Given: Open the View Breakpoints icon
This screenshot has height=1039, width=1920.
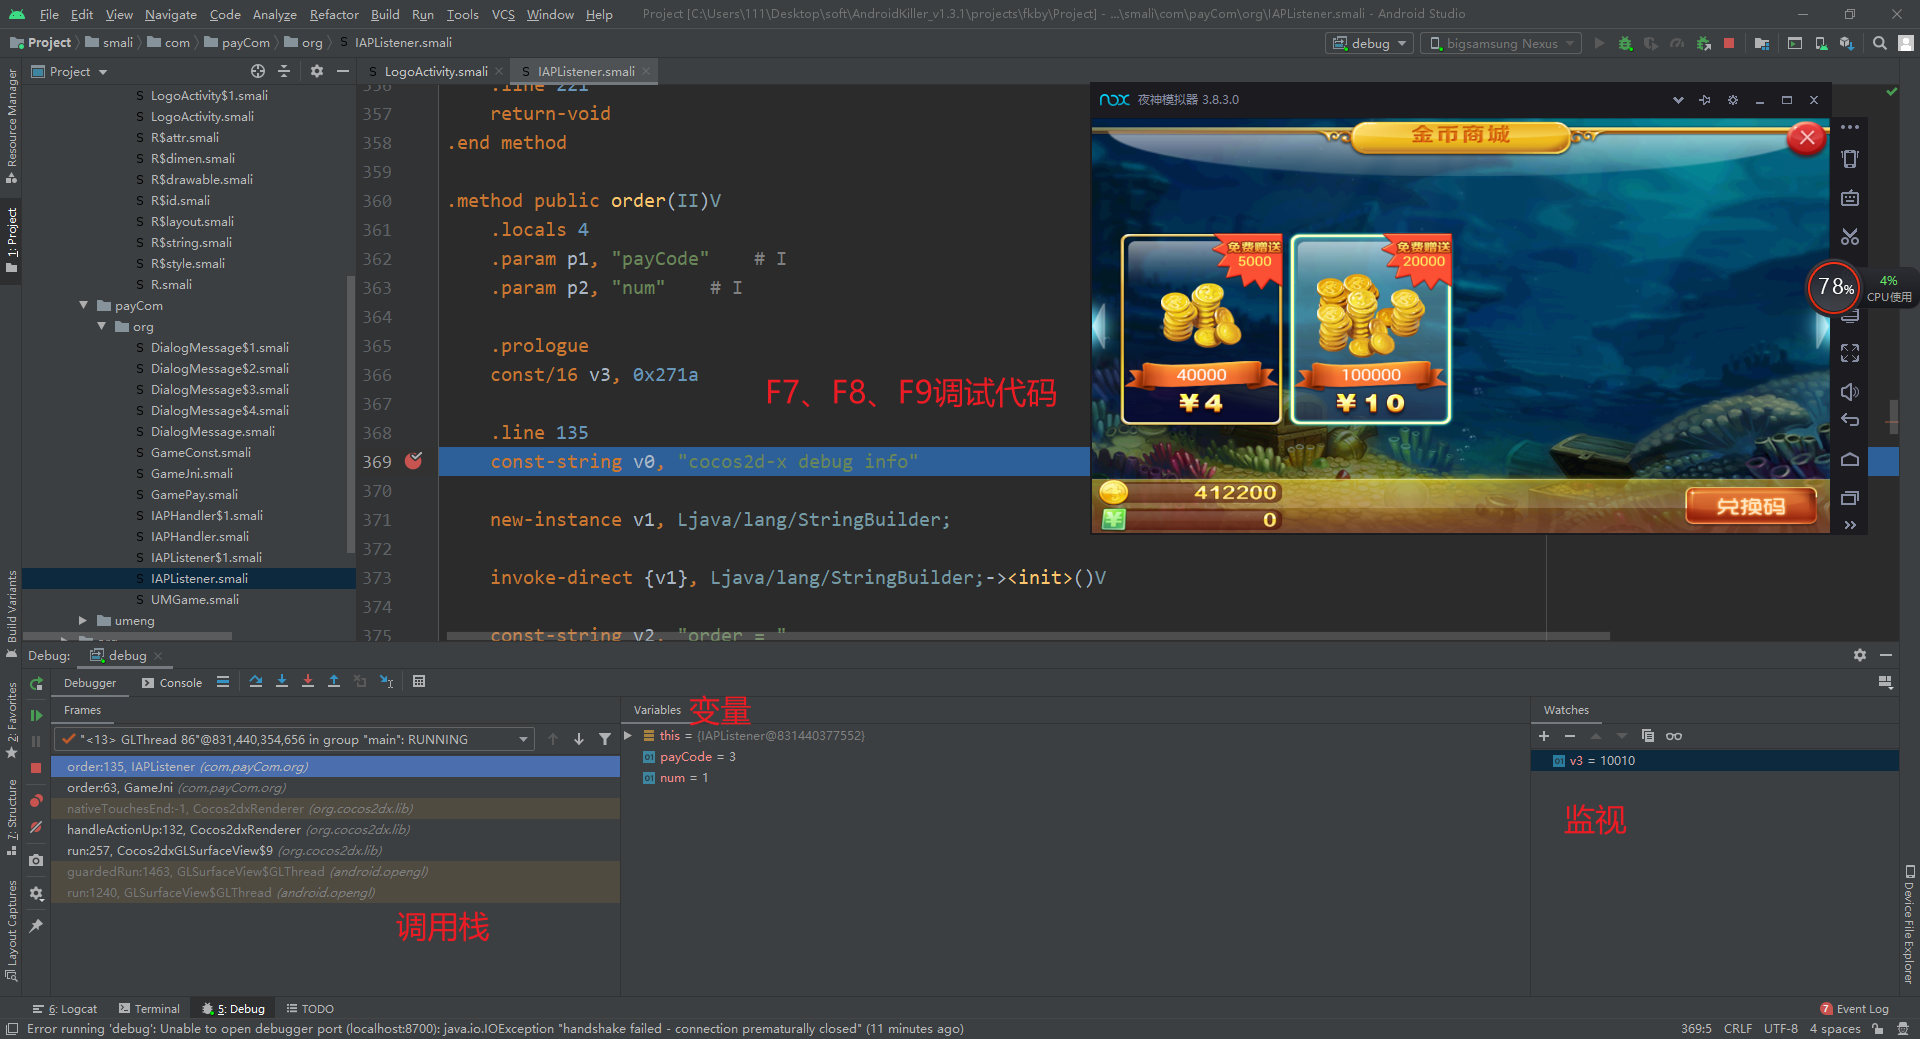Looking at the screenshot, I should 36,801.
